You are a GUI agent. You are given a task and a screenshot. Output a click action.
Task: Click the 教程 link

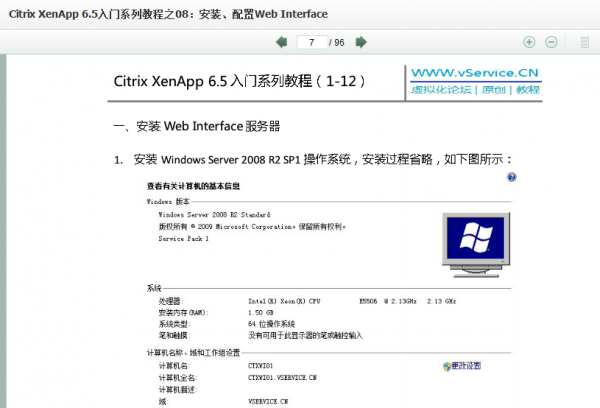tap(528, 90)
